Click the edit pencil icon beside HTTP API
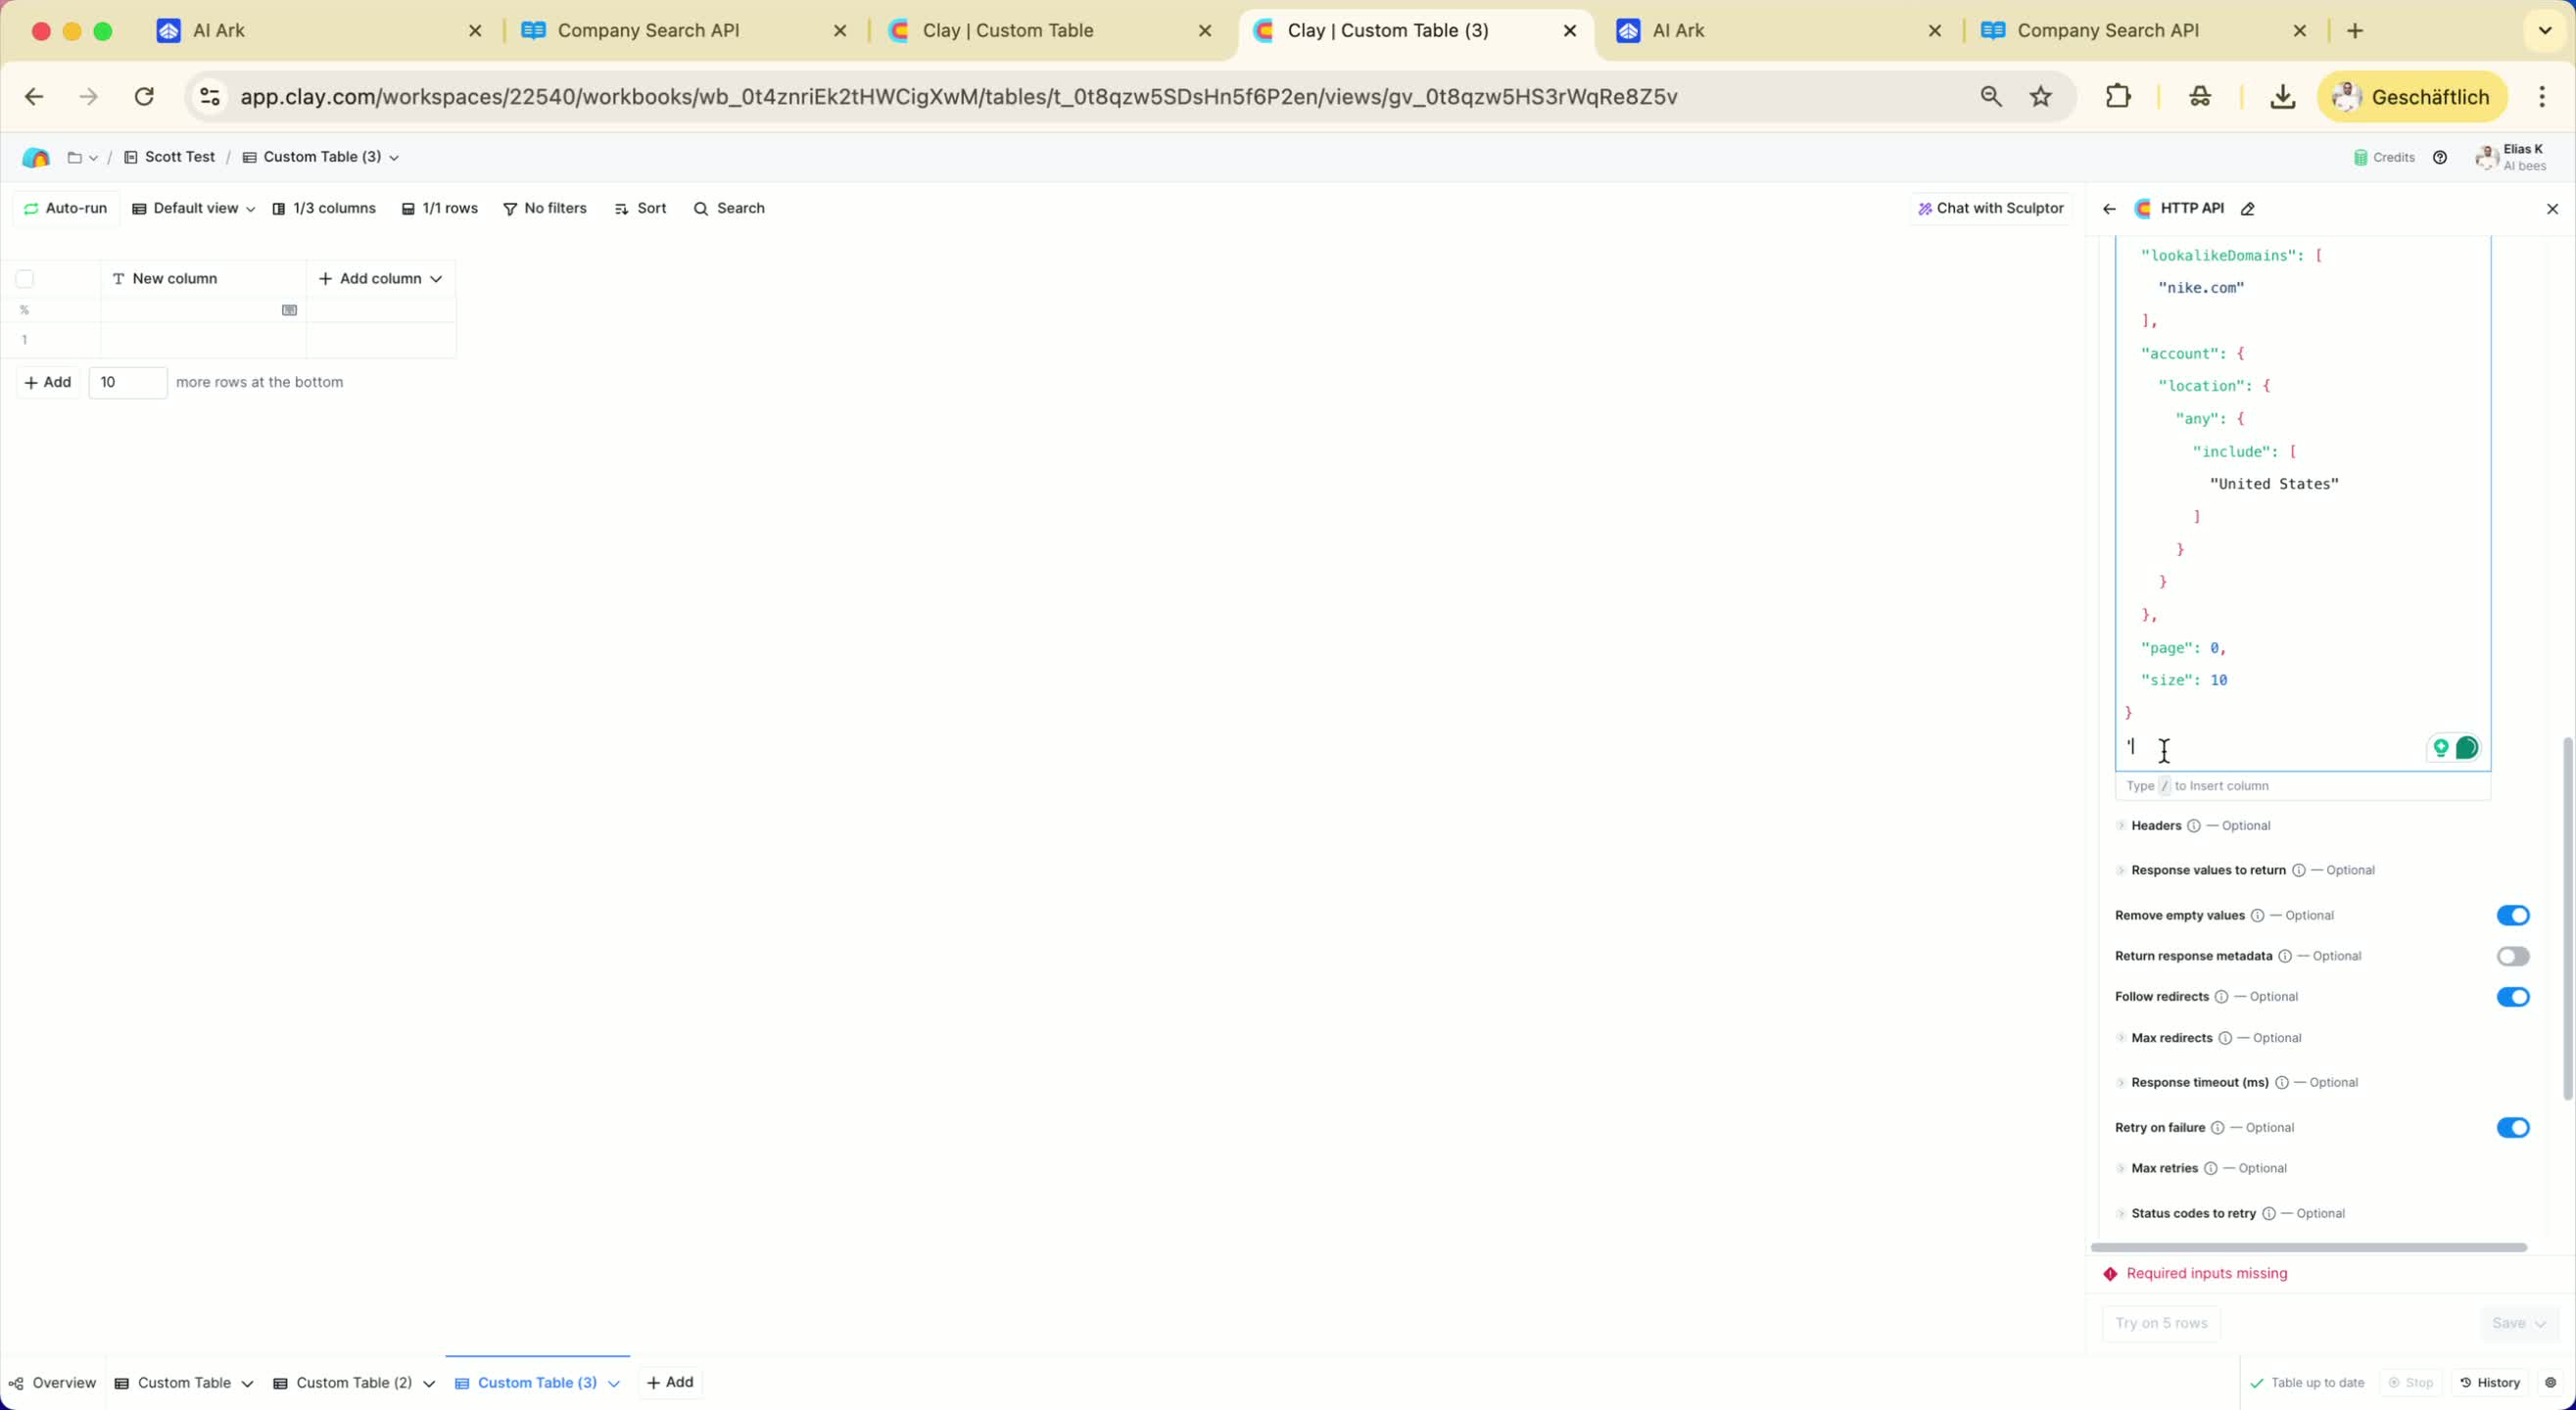Viewport: 2576px width, 1410px height. (x=2248, y=209)
